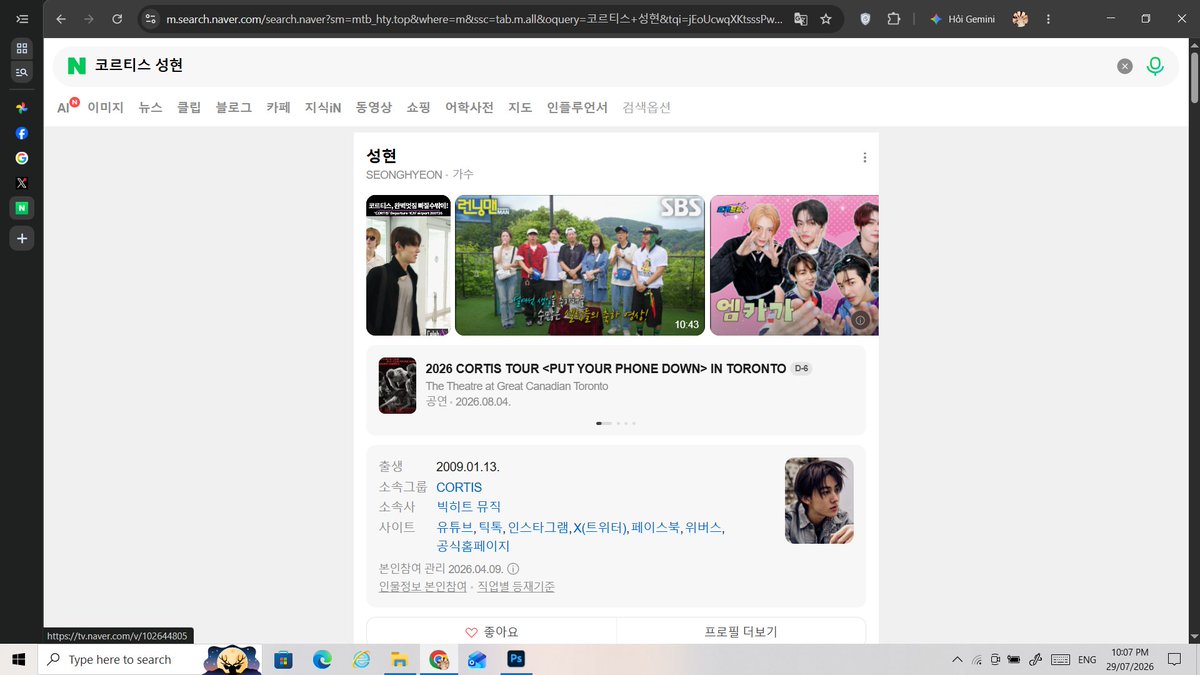Toggle the vertical tabs sidebar icon
The height and width of the screenshot is (675, 1200).
pos(22,19)
